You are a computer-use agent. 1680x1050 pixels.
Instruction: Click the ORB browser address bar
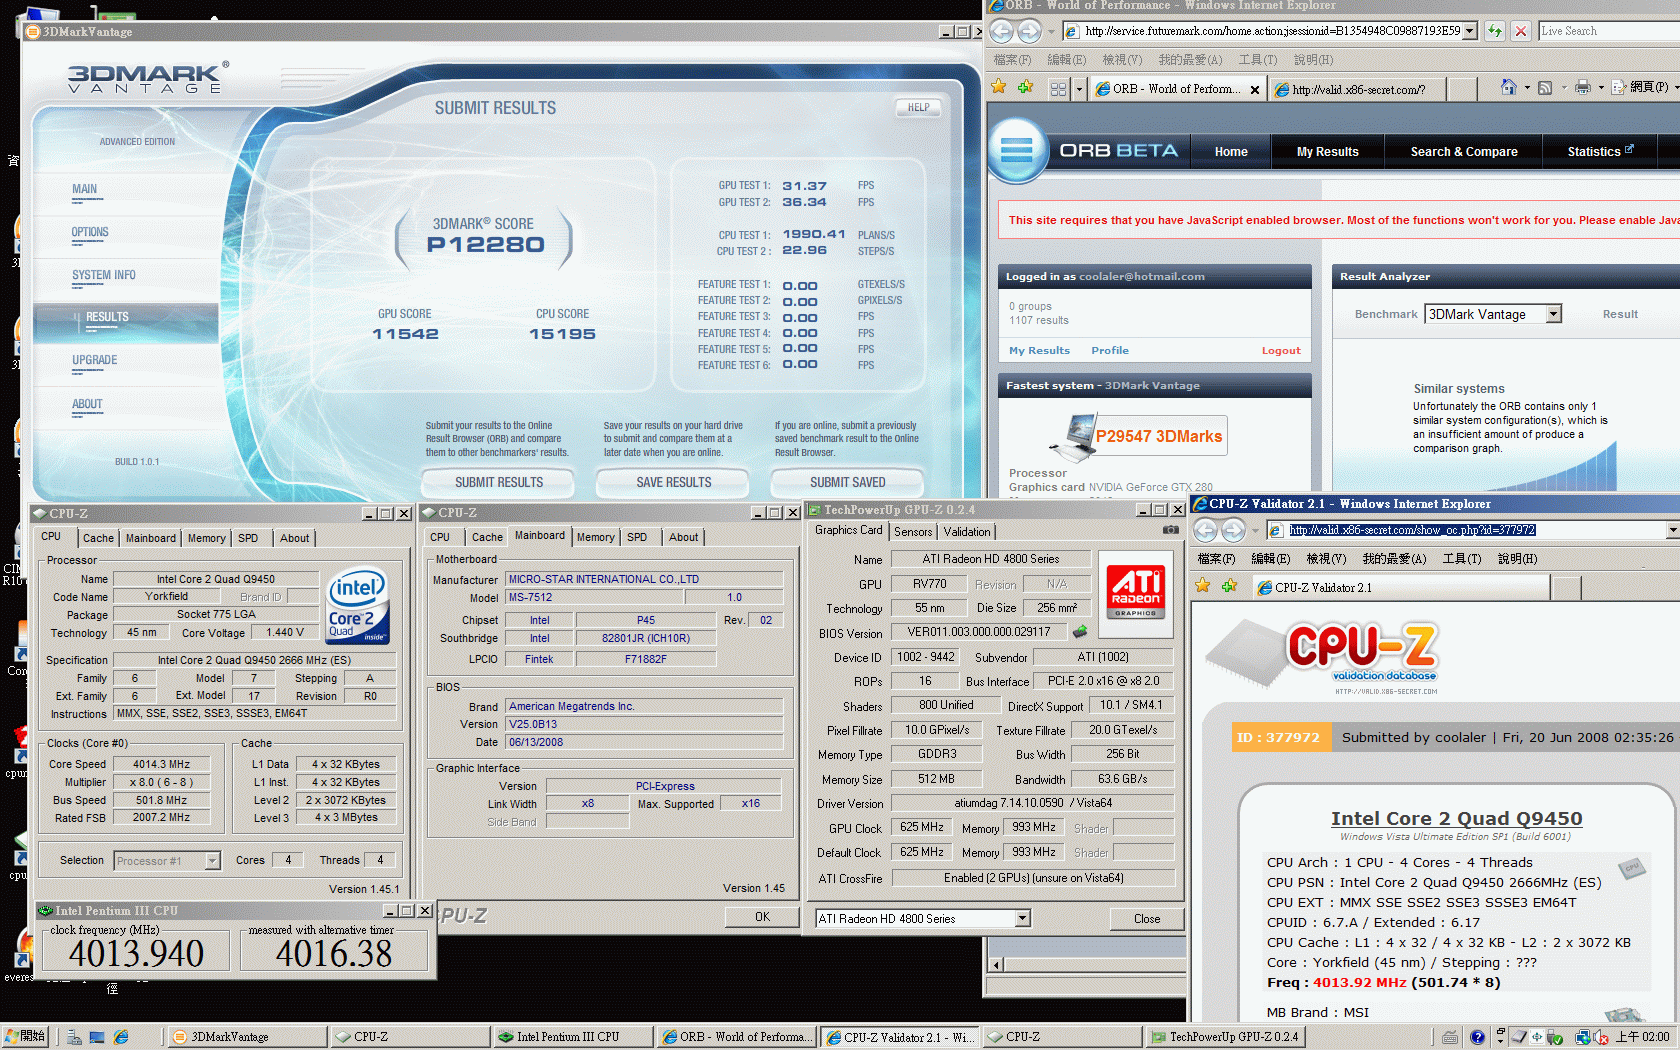point(1272,31)
